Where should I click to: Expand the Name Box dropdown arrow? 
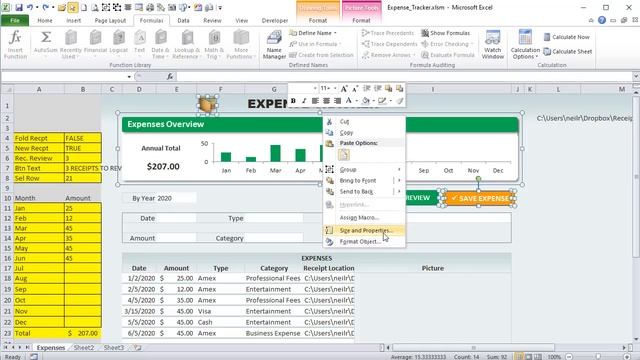(129, 76)
